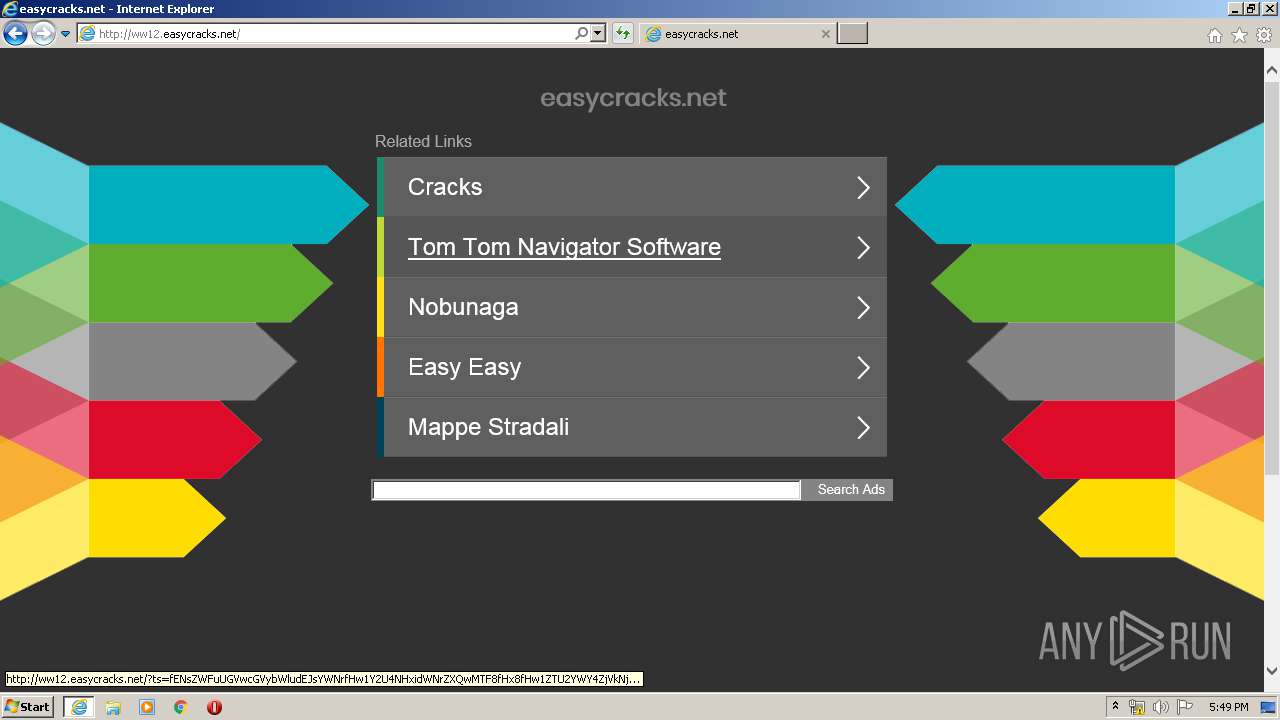The image size is (1280, 720).
Task: Click the page scrollbar up arrow
Action: pos(1272,70)
